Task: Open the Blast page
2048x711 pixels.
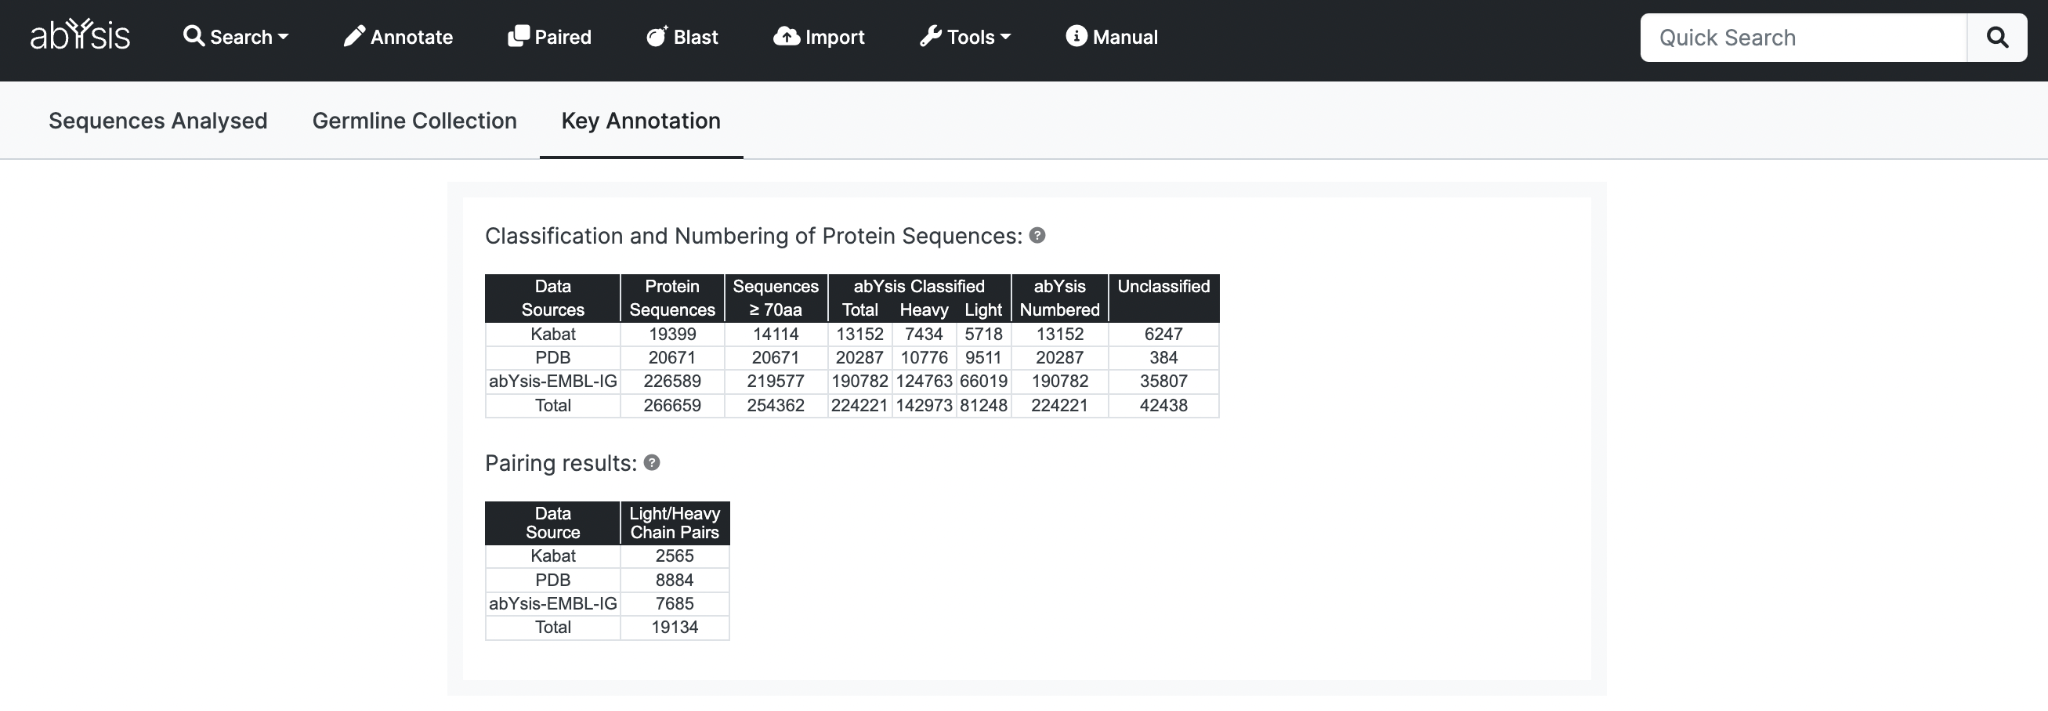Action: [x=682, y=37]
